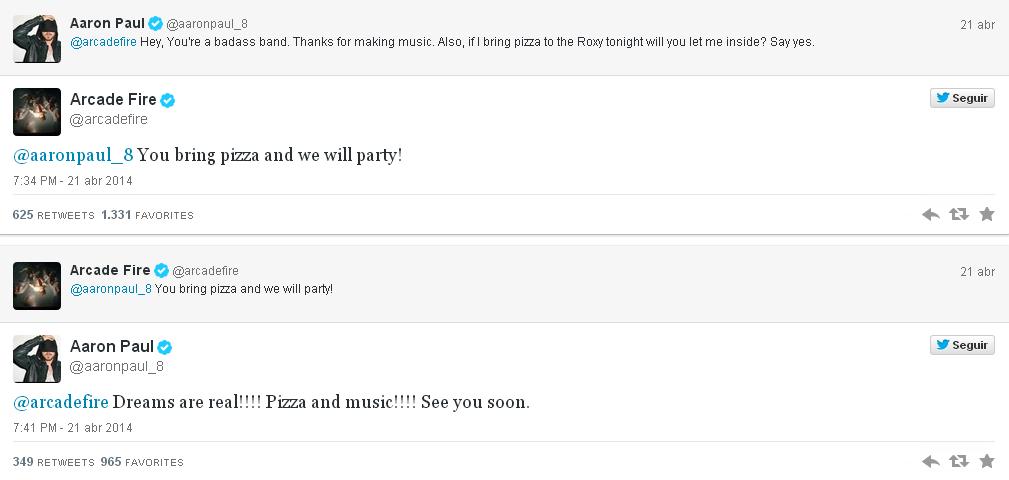Screen dimensions: 1009x480
Task: View the 965 favorites list
Action: click(x=142, y=462)
